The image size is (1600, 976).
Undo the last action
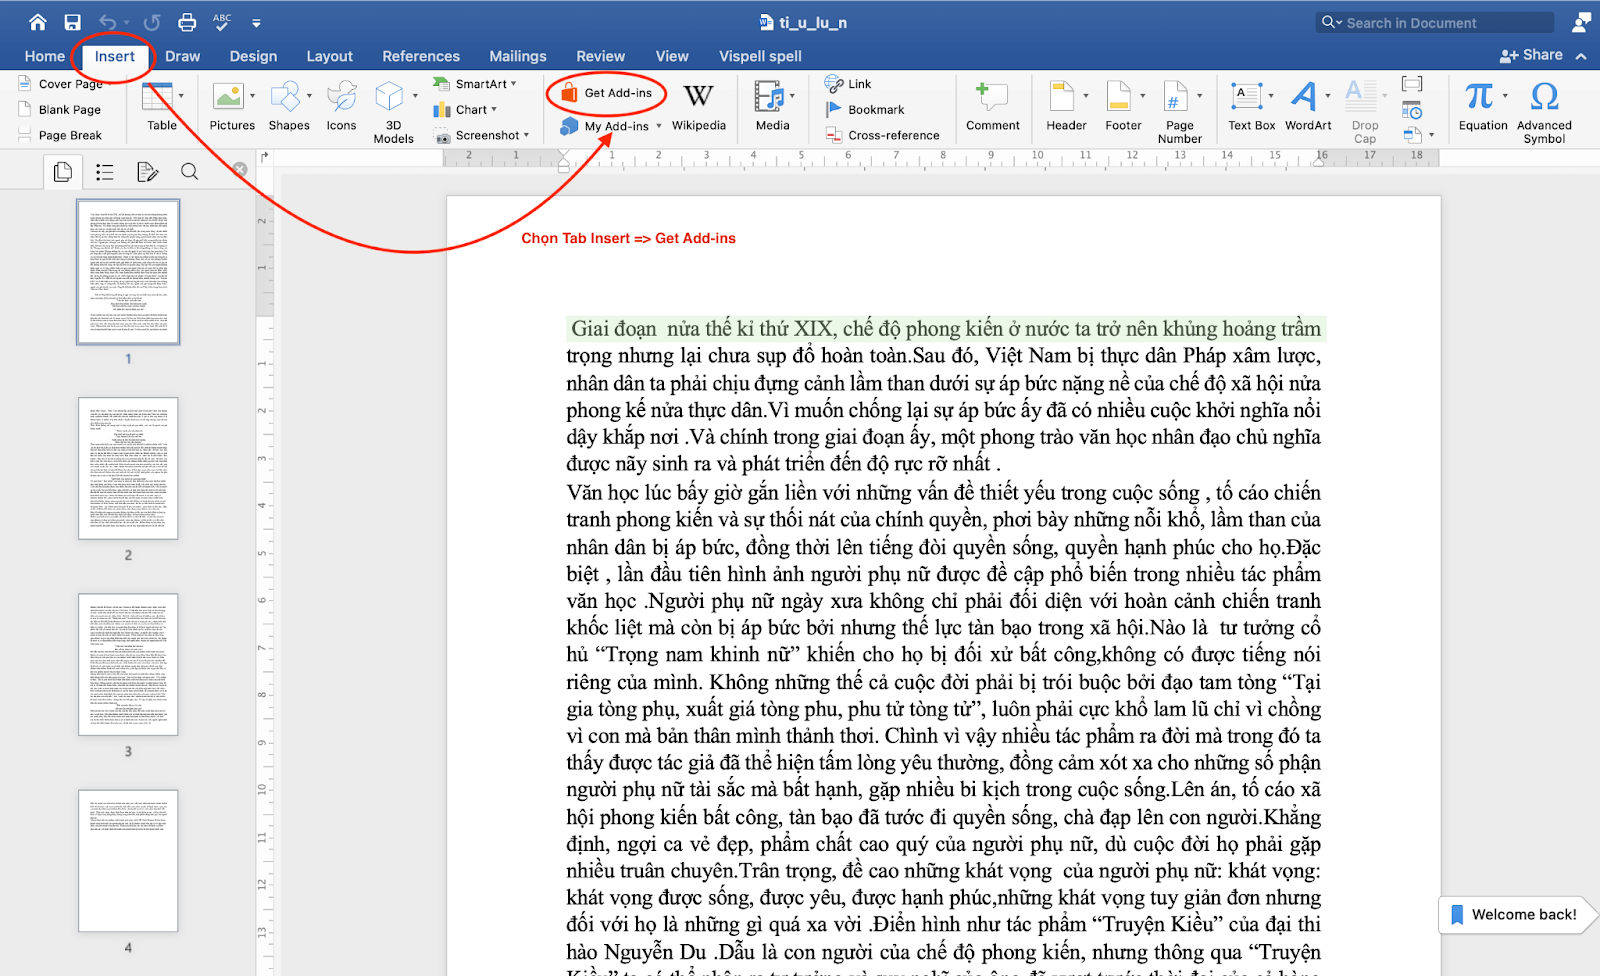[x=107, y=22]
